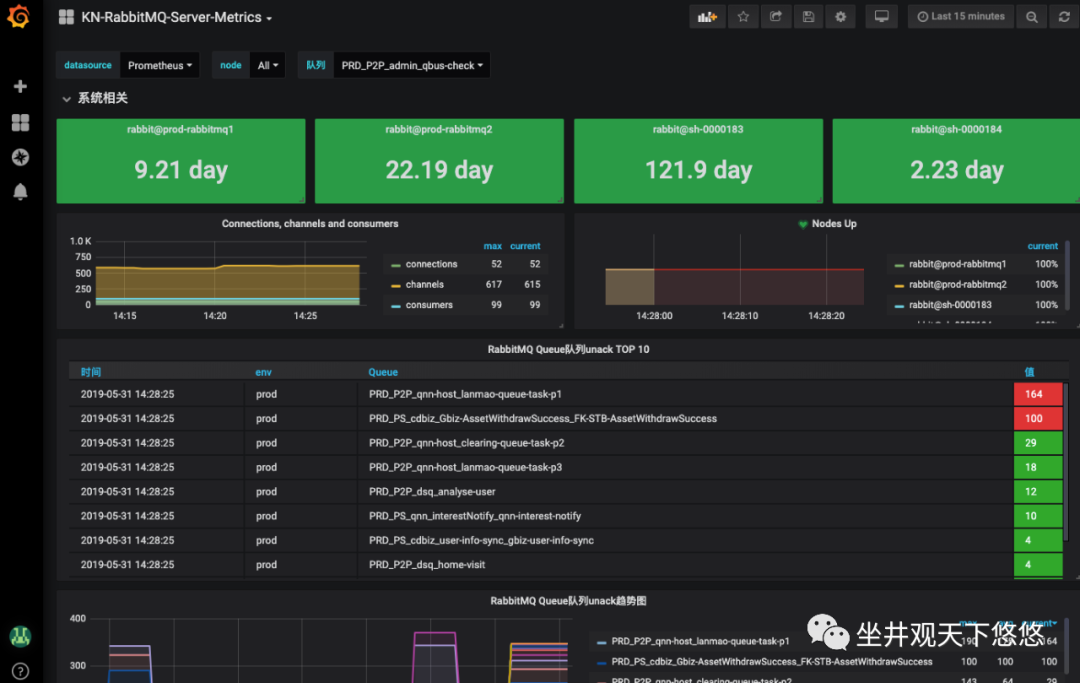Open the node All dropdown
The image size is (1080, 683).
[x=265, y=64]
